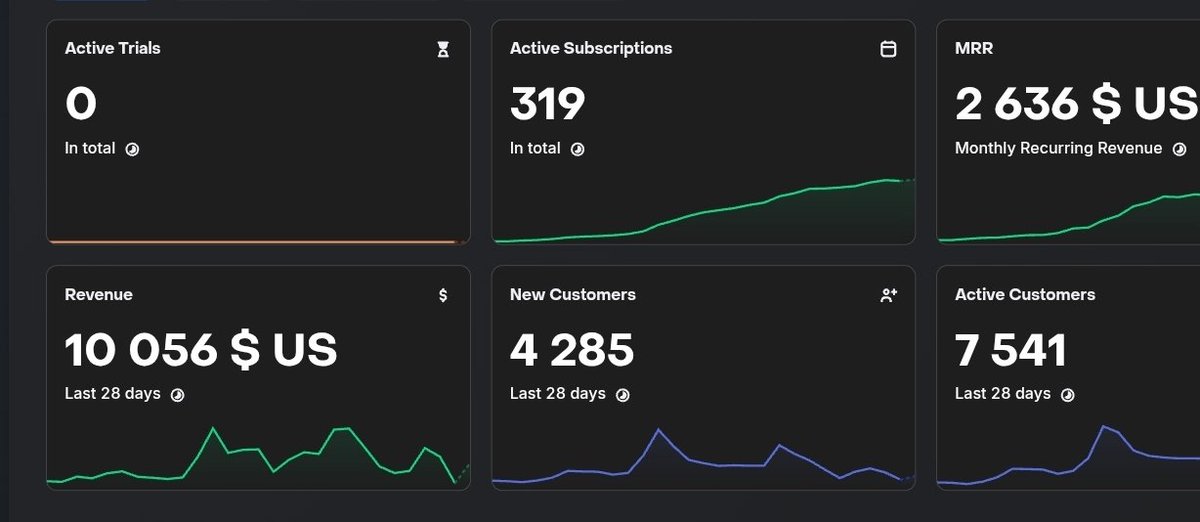
Task: Select the Active Trials card title
Action: (113, 48)
